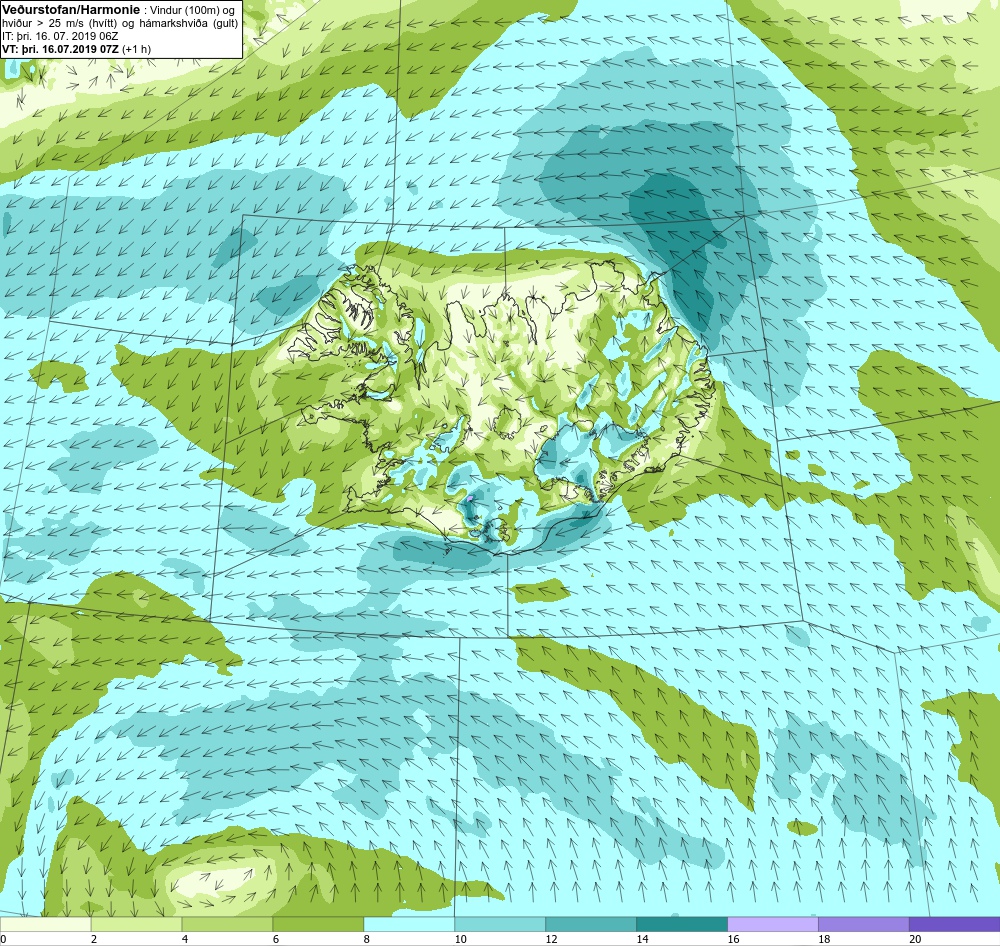Click the lavender 16–18 m/s legend swatch
This screenshot has height=946, width=1000.
773,924
